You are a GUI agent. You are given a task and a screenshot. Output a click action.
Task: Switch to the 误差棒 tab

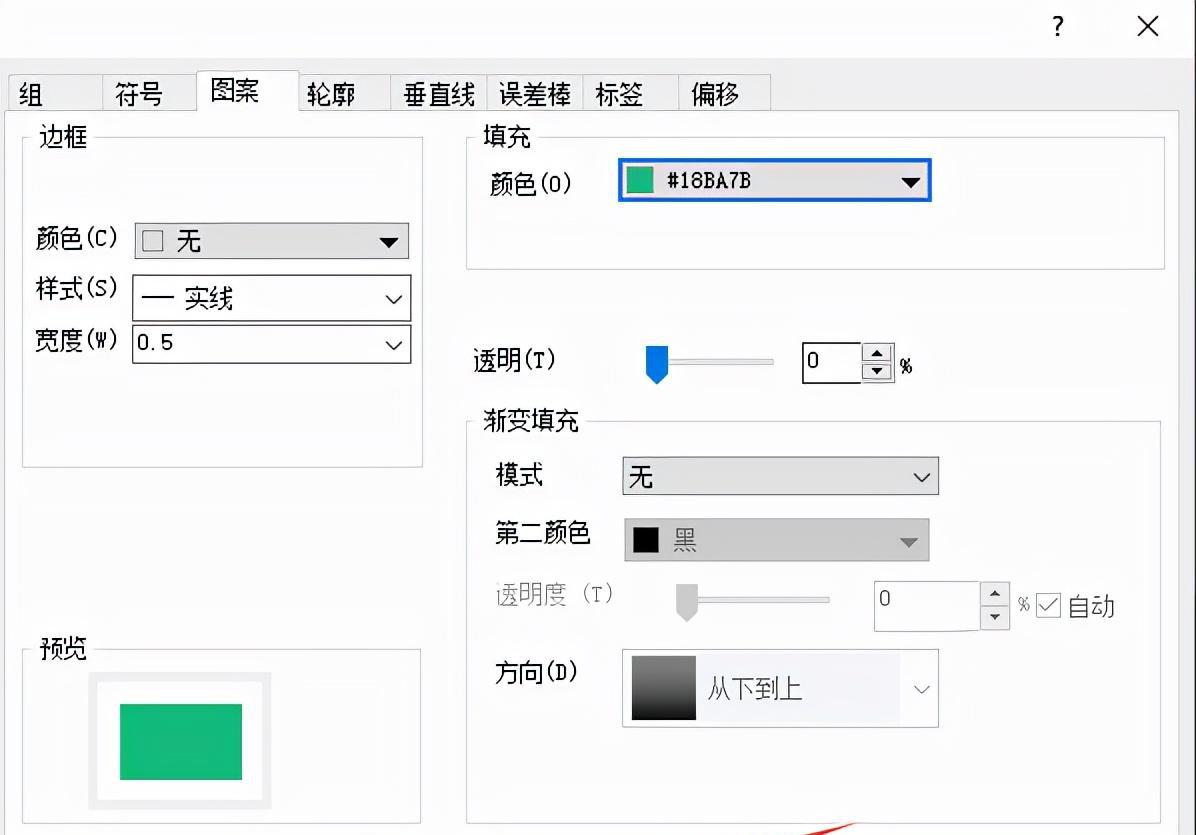[535, 94]
